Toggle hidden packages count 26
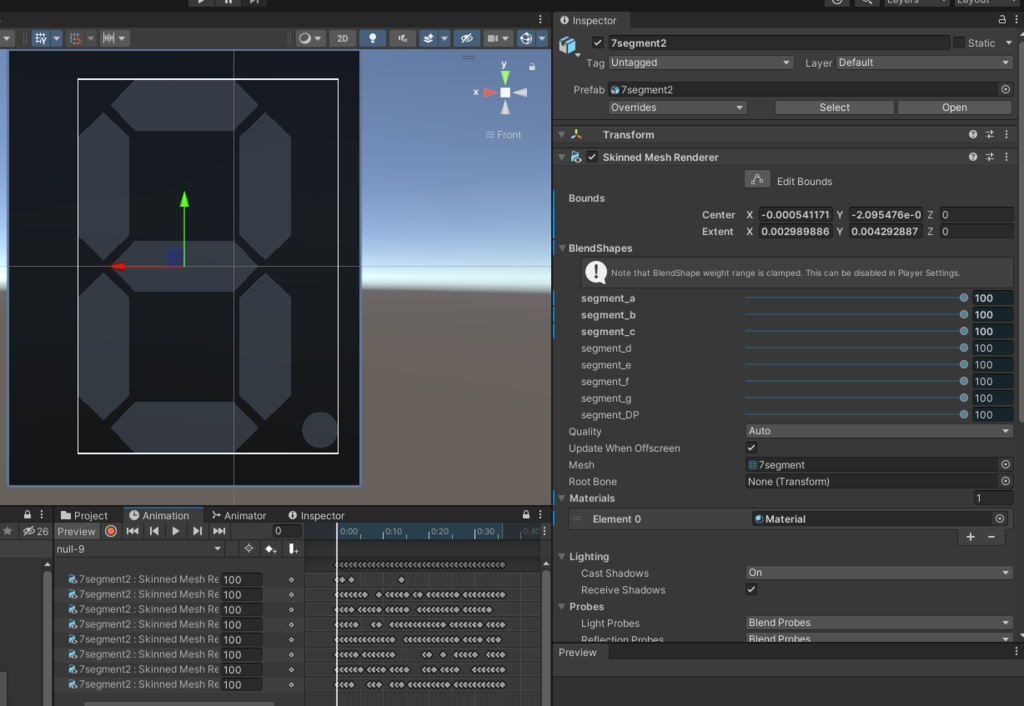1024x706 pixels. pyautogui.click(x=35, y=531)
